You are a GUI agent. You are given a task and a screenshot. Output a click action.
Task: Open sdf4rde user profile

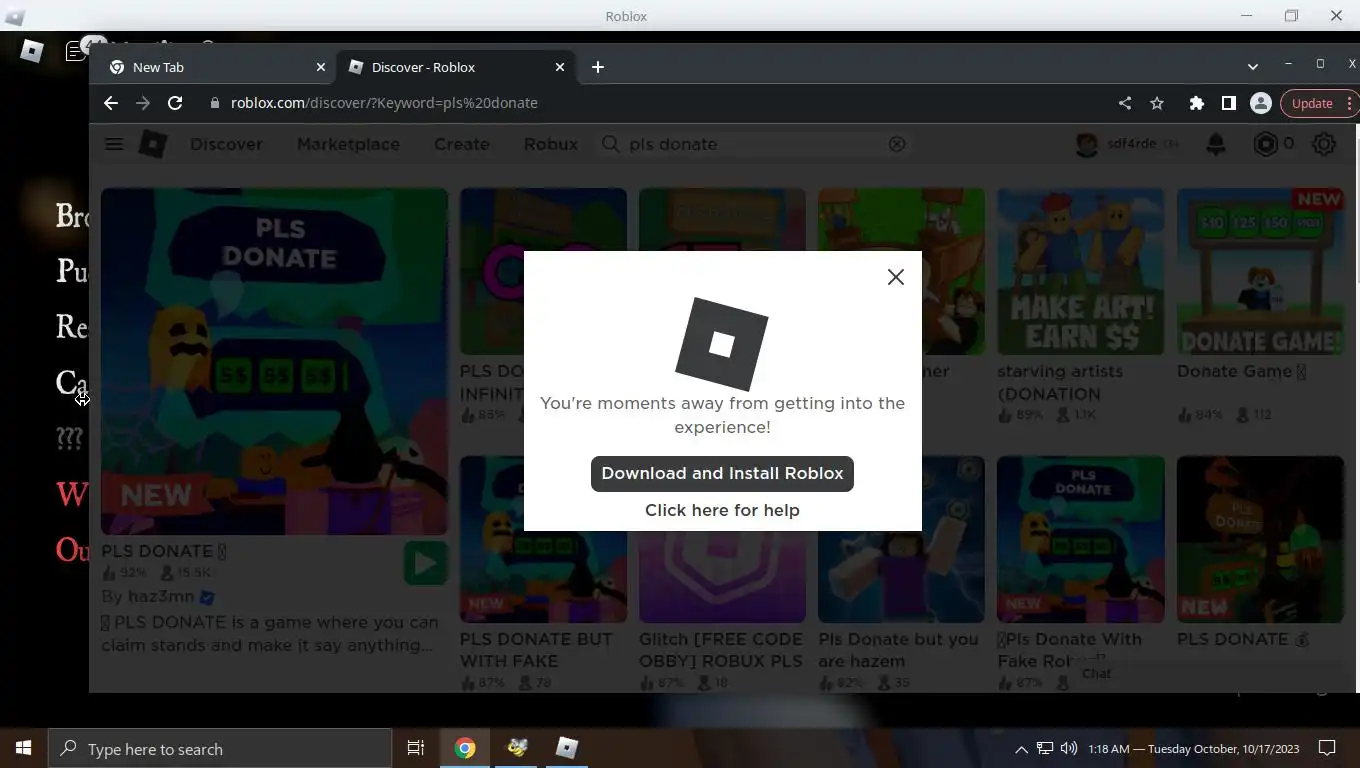(x=1127, y=144)
